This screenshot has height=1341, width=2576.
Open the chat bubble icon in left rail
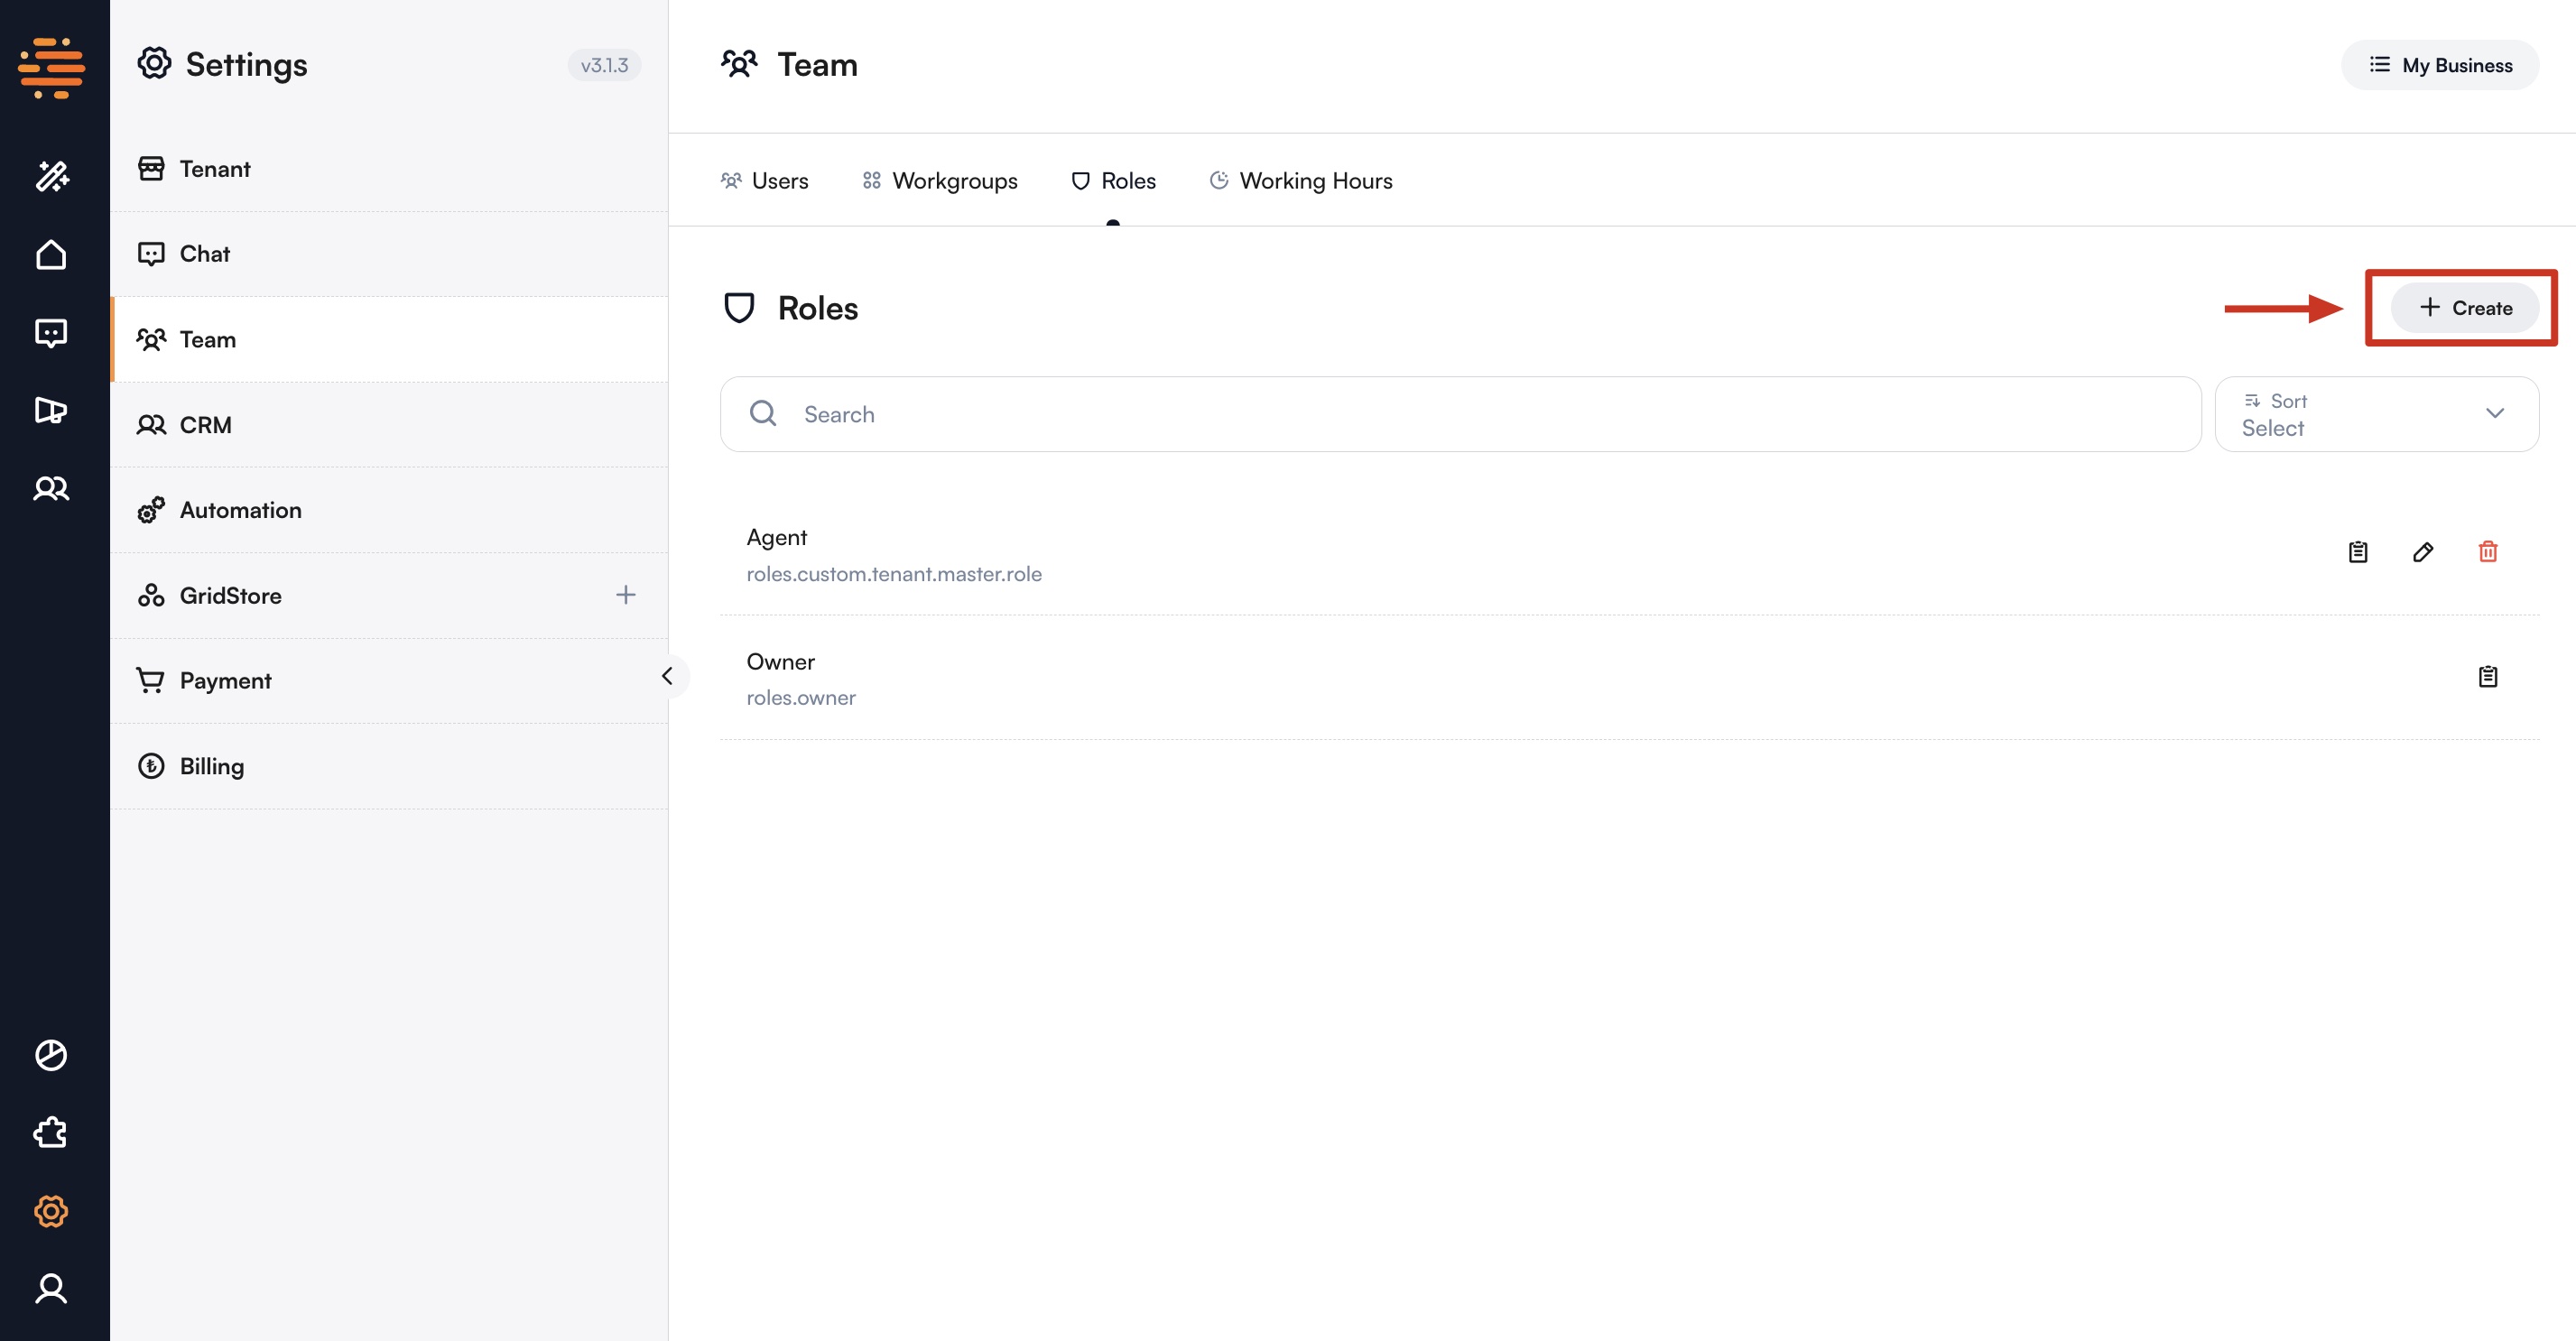click(x=51, y=332)
